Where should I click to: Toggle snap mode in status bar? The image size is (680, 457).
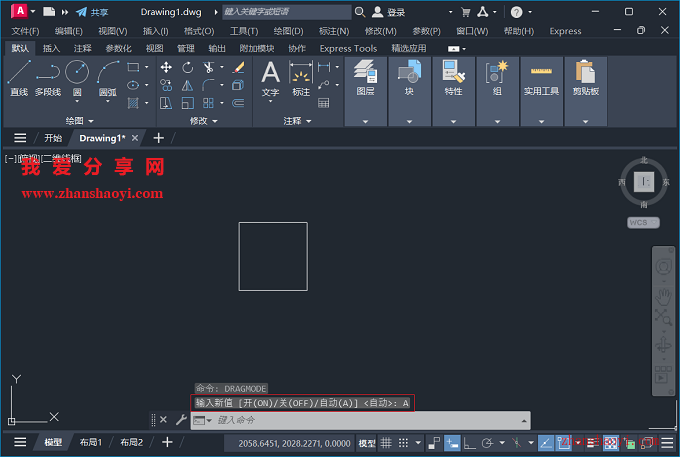403,443
